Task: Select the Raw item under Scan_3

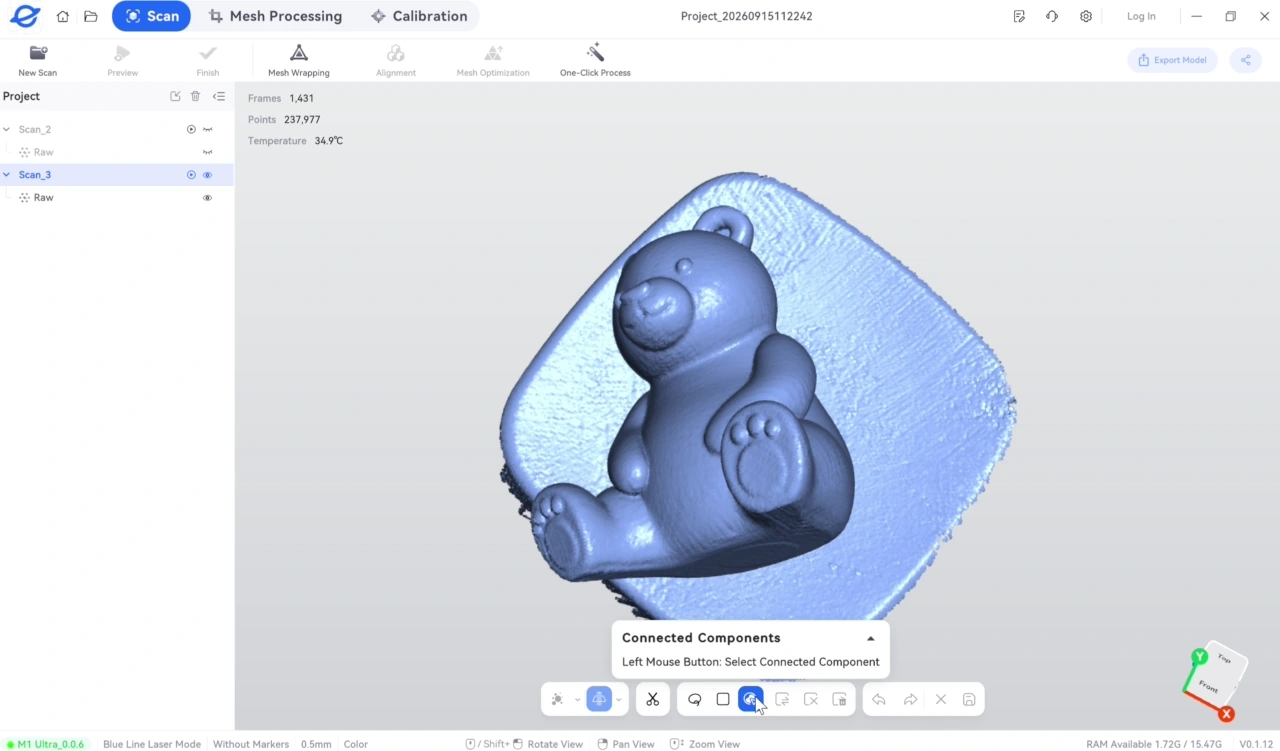Action: pyautogui.click(x=117, y=198)
